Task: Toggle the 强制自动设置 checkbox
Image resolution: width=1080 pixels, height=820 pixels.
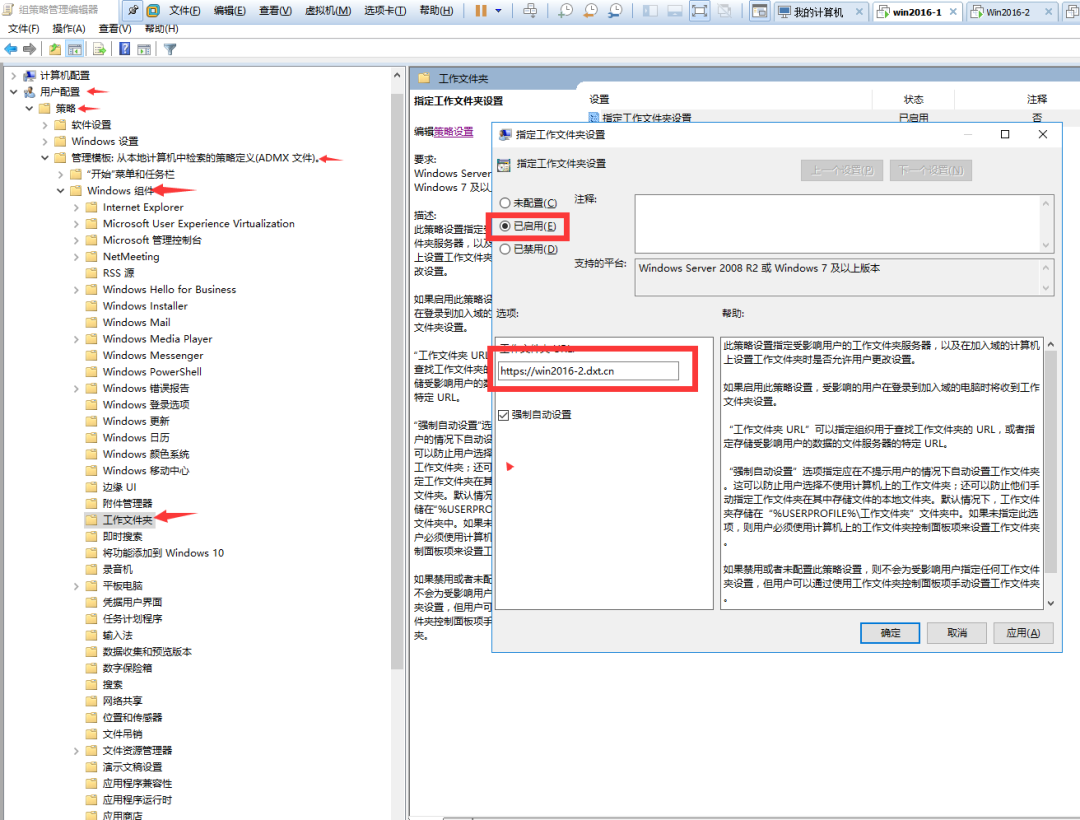Action: point(503,414)
